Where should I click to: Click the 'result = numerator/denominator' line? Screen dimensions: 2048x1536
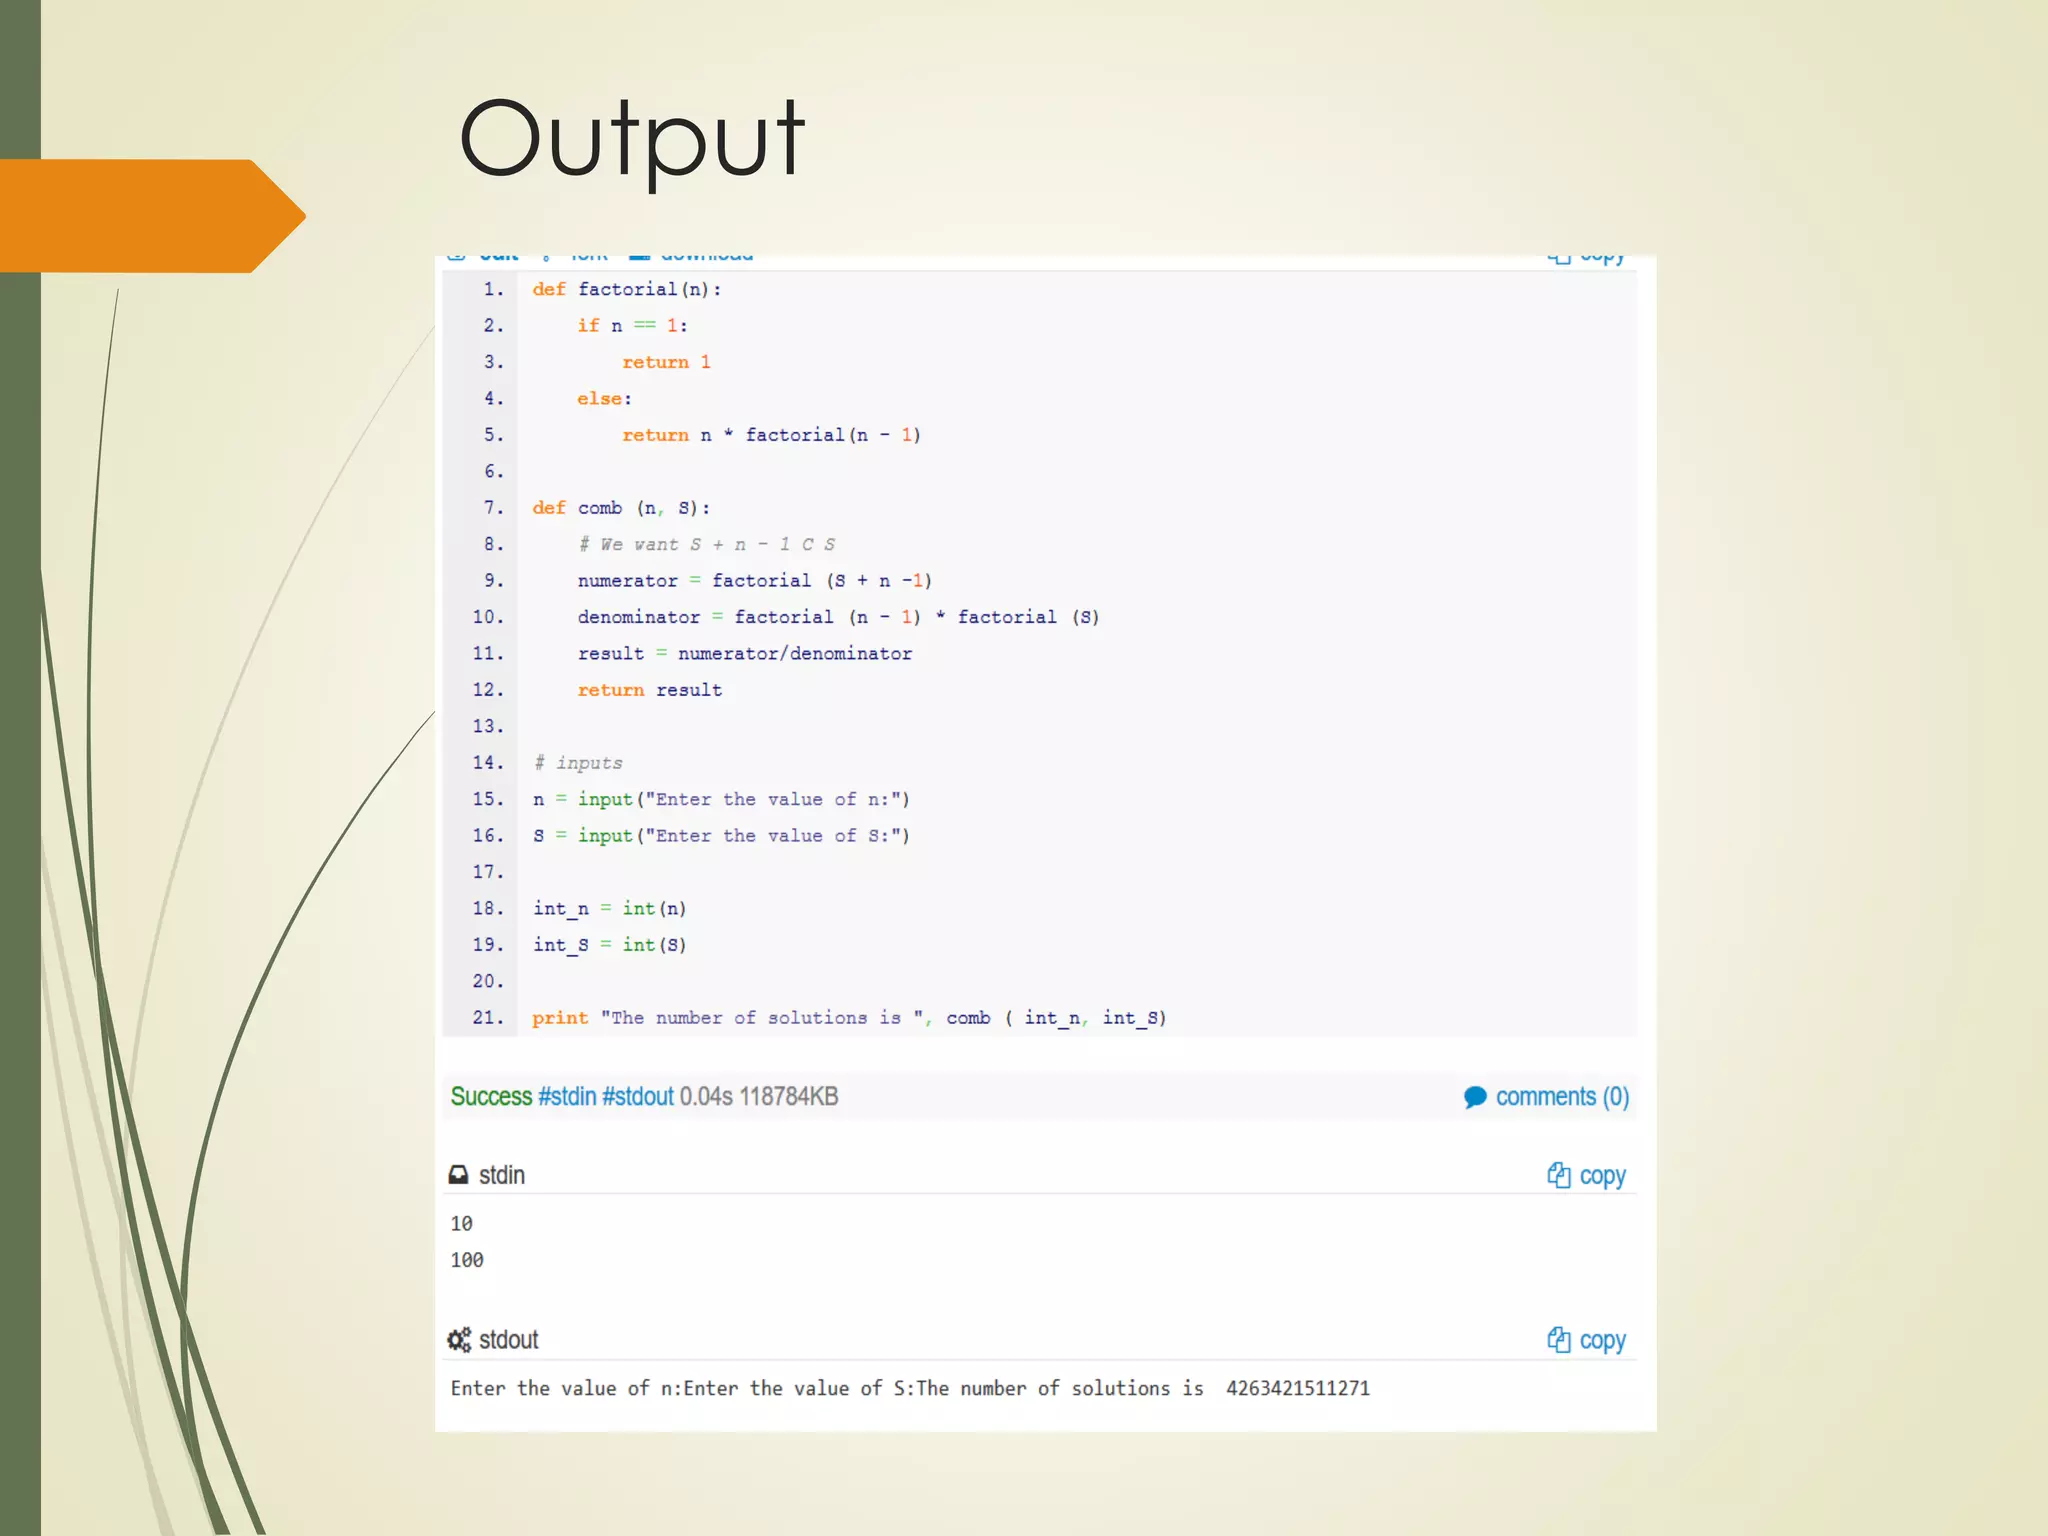coord(745,654)
